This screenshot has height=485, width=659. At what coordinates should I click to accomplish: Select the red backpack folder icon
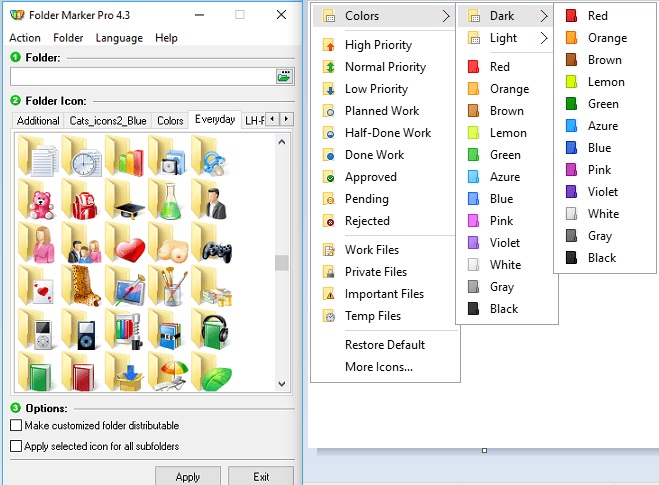pos(82,200)
